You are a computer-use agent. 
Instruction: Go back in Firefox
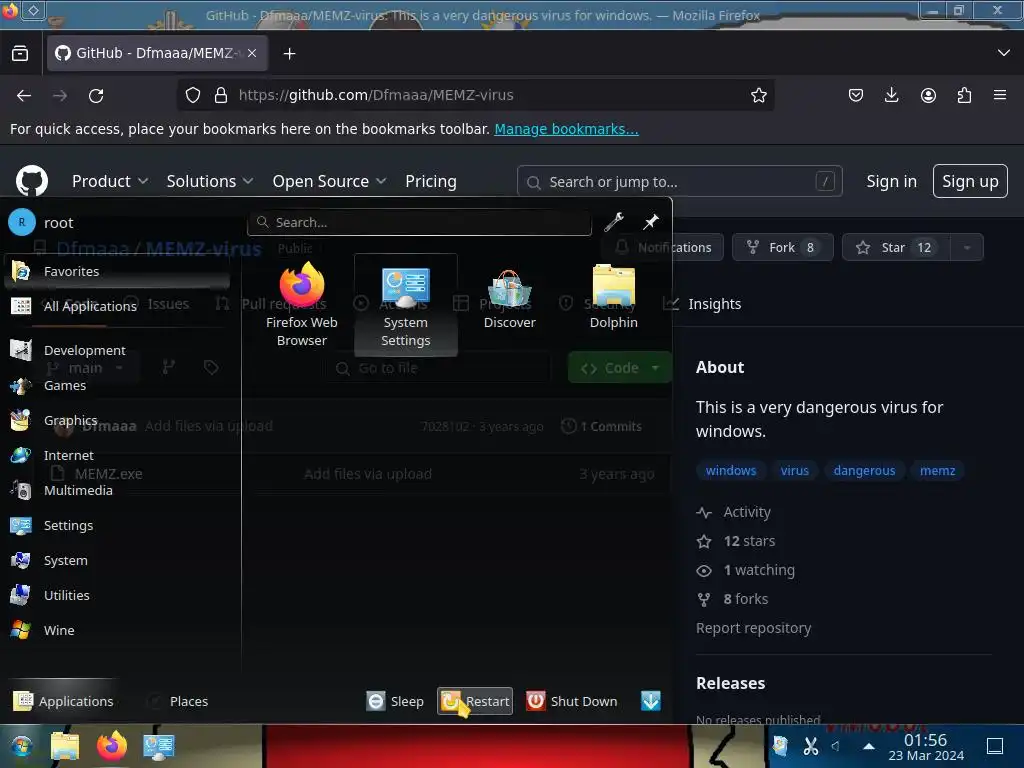click(24, 95)
